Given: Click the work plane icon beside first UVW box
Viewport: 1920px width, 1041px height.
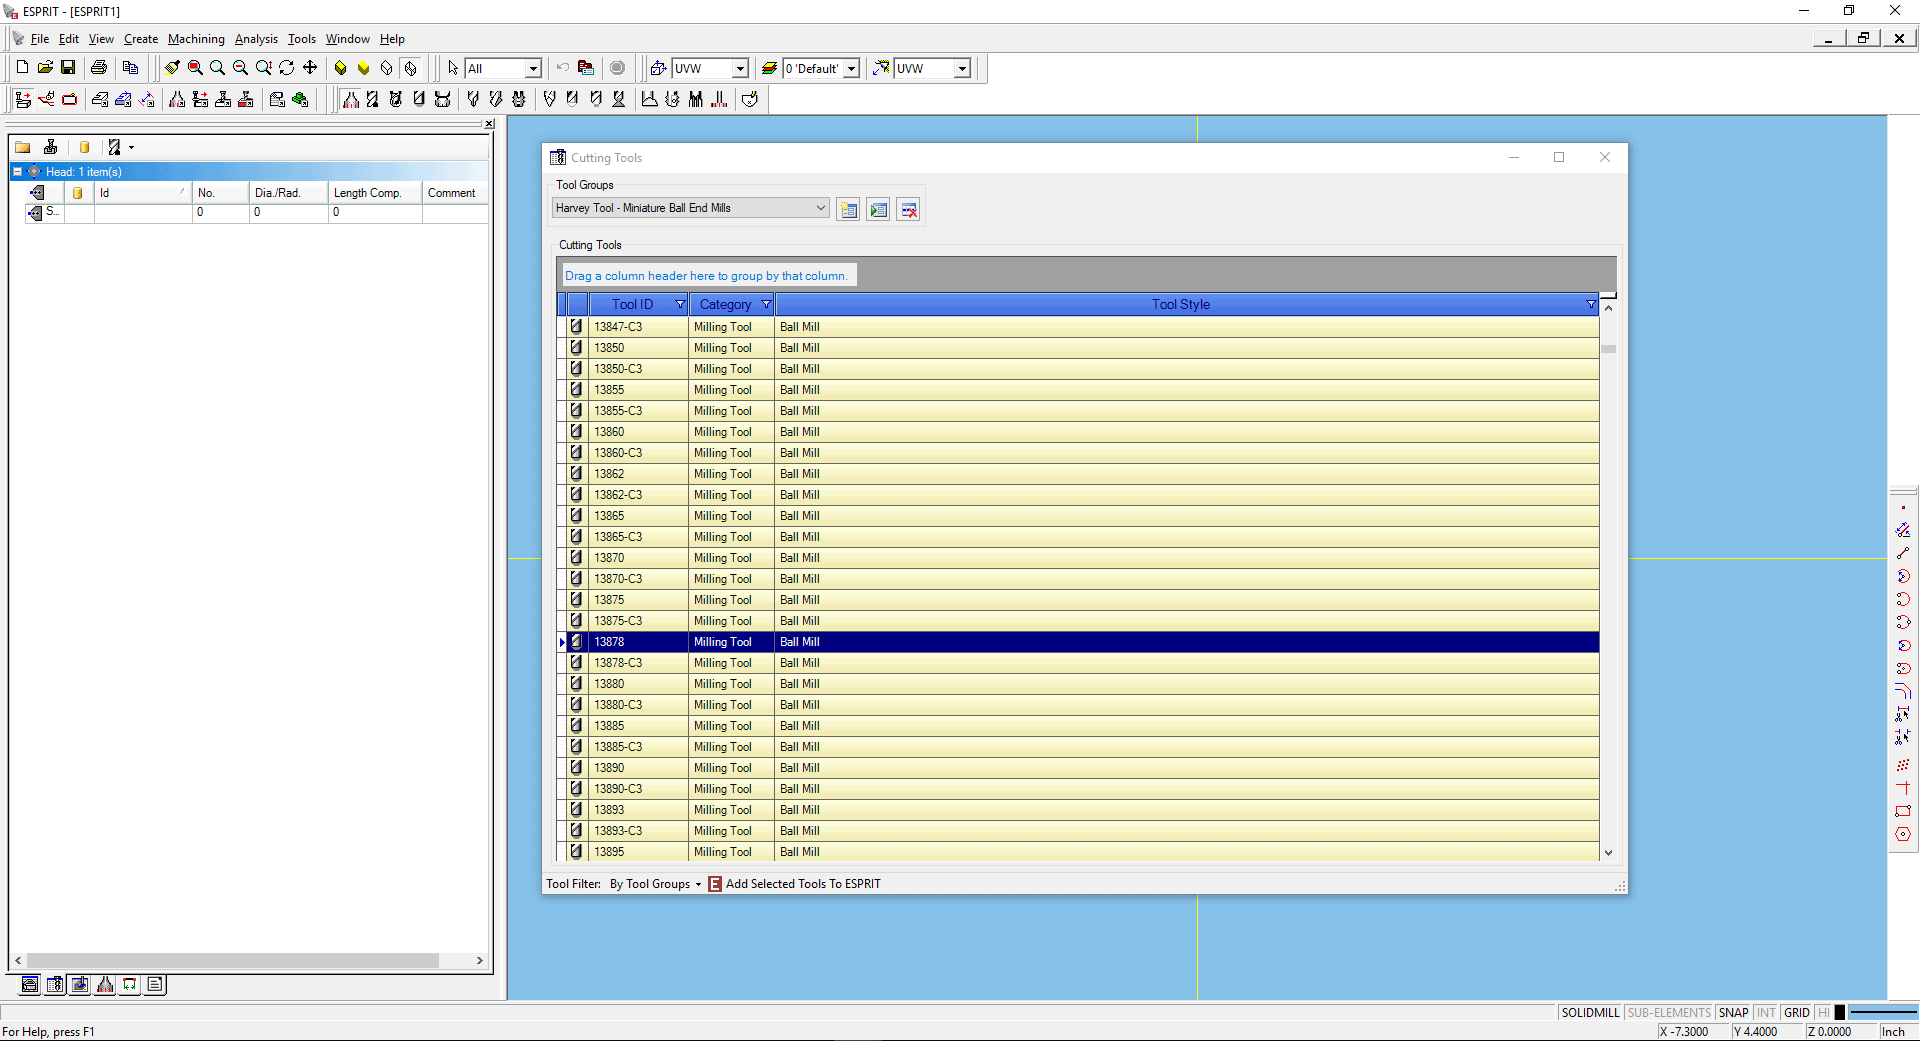Looking at the screenshot, I should 658,68.
